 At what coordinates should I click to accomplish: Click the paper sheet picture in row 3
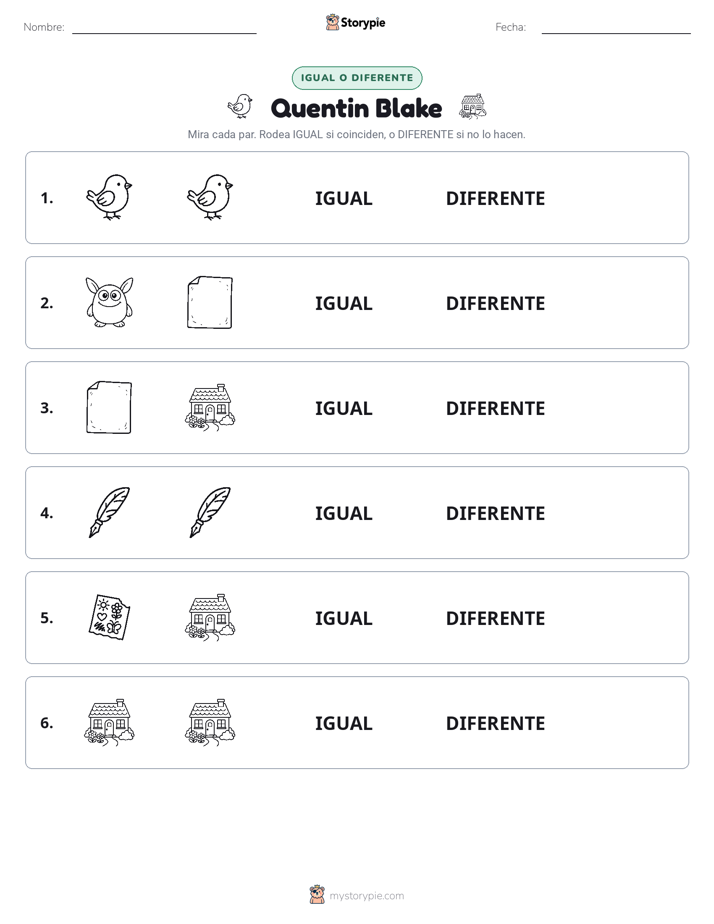tap(109, 407)
